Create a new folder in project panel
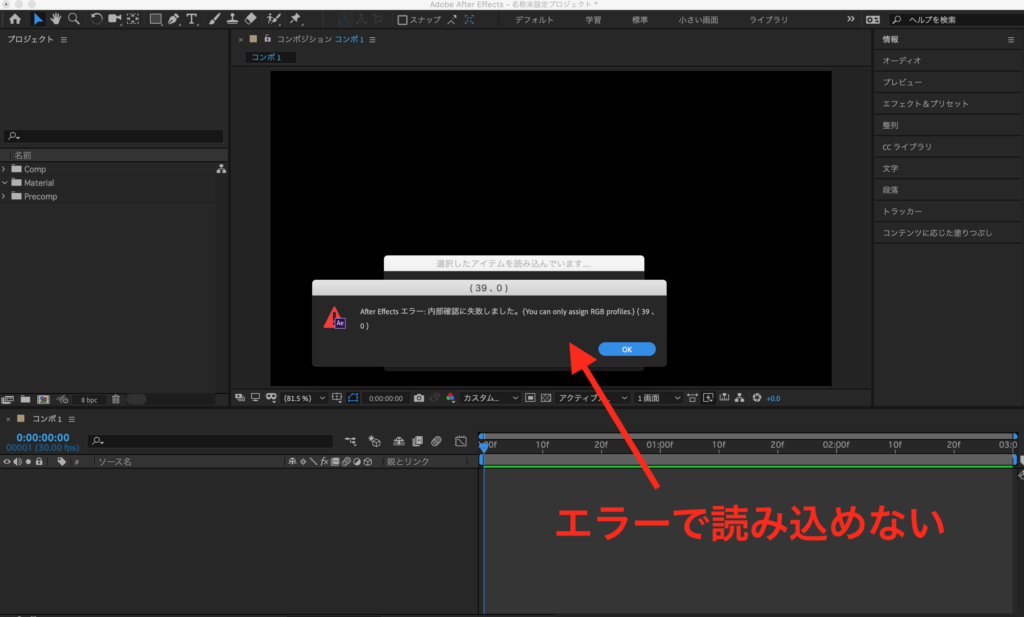The width and height of the screenshot is (1024, 617). (25, 400)
